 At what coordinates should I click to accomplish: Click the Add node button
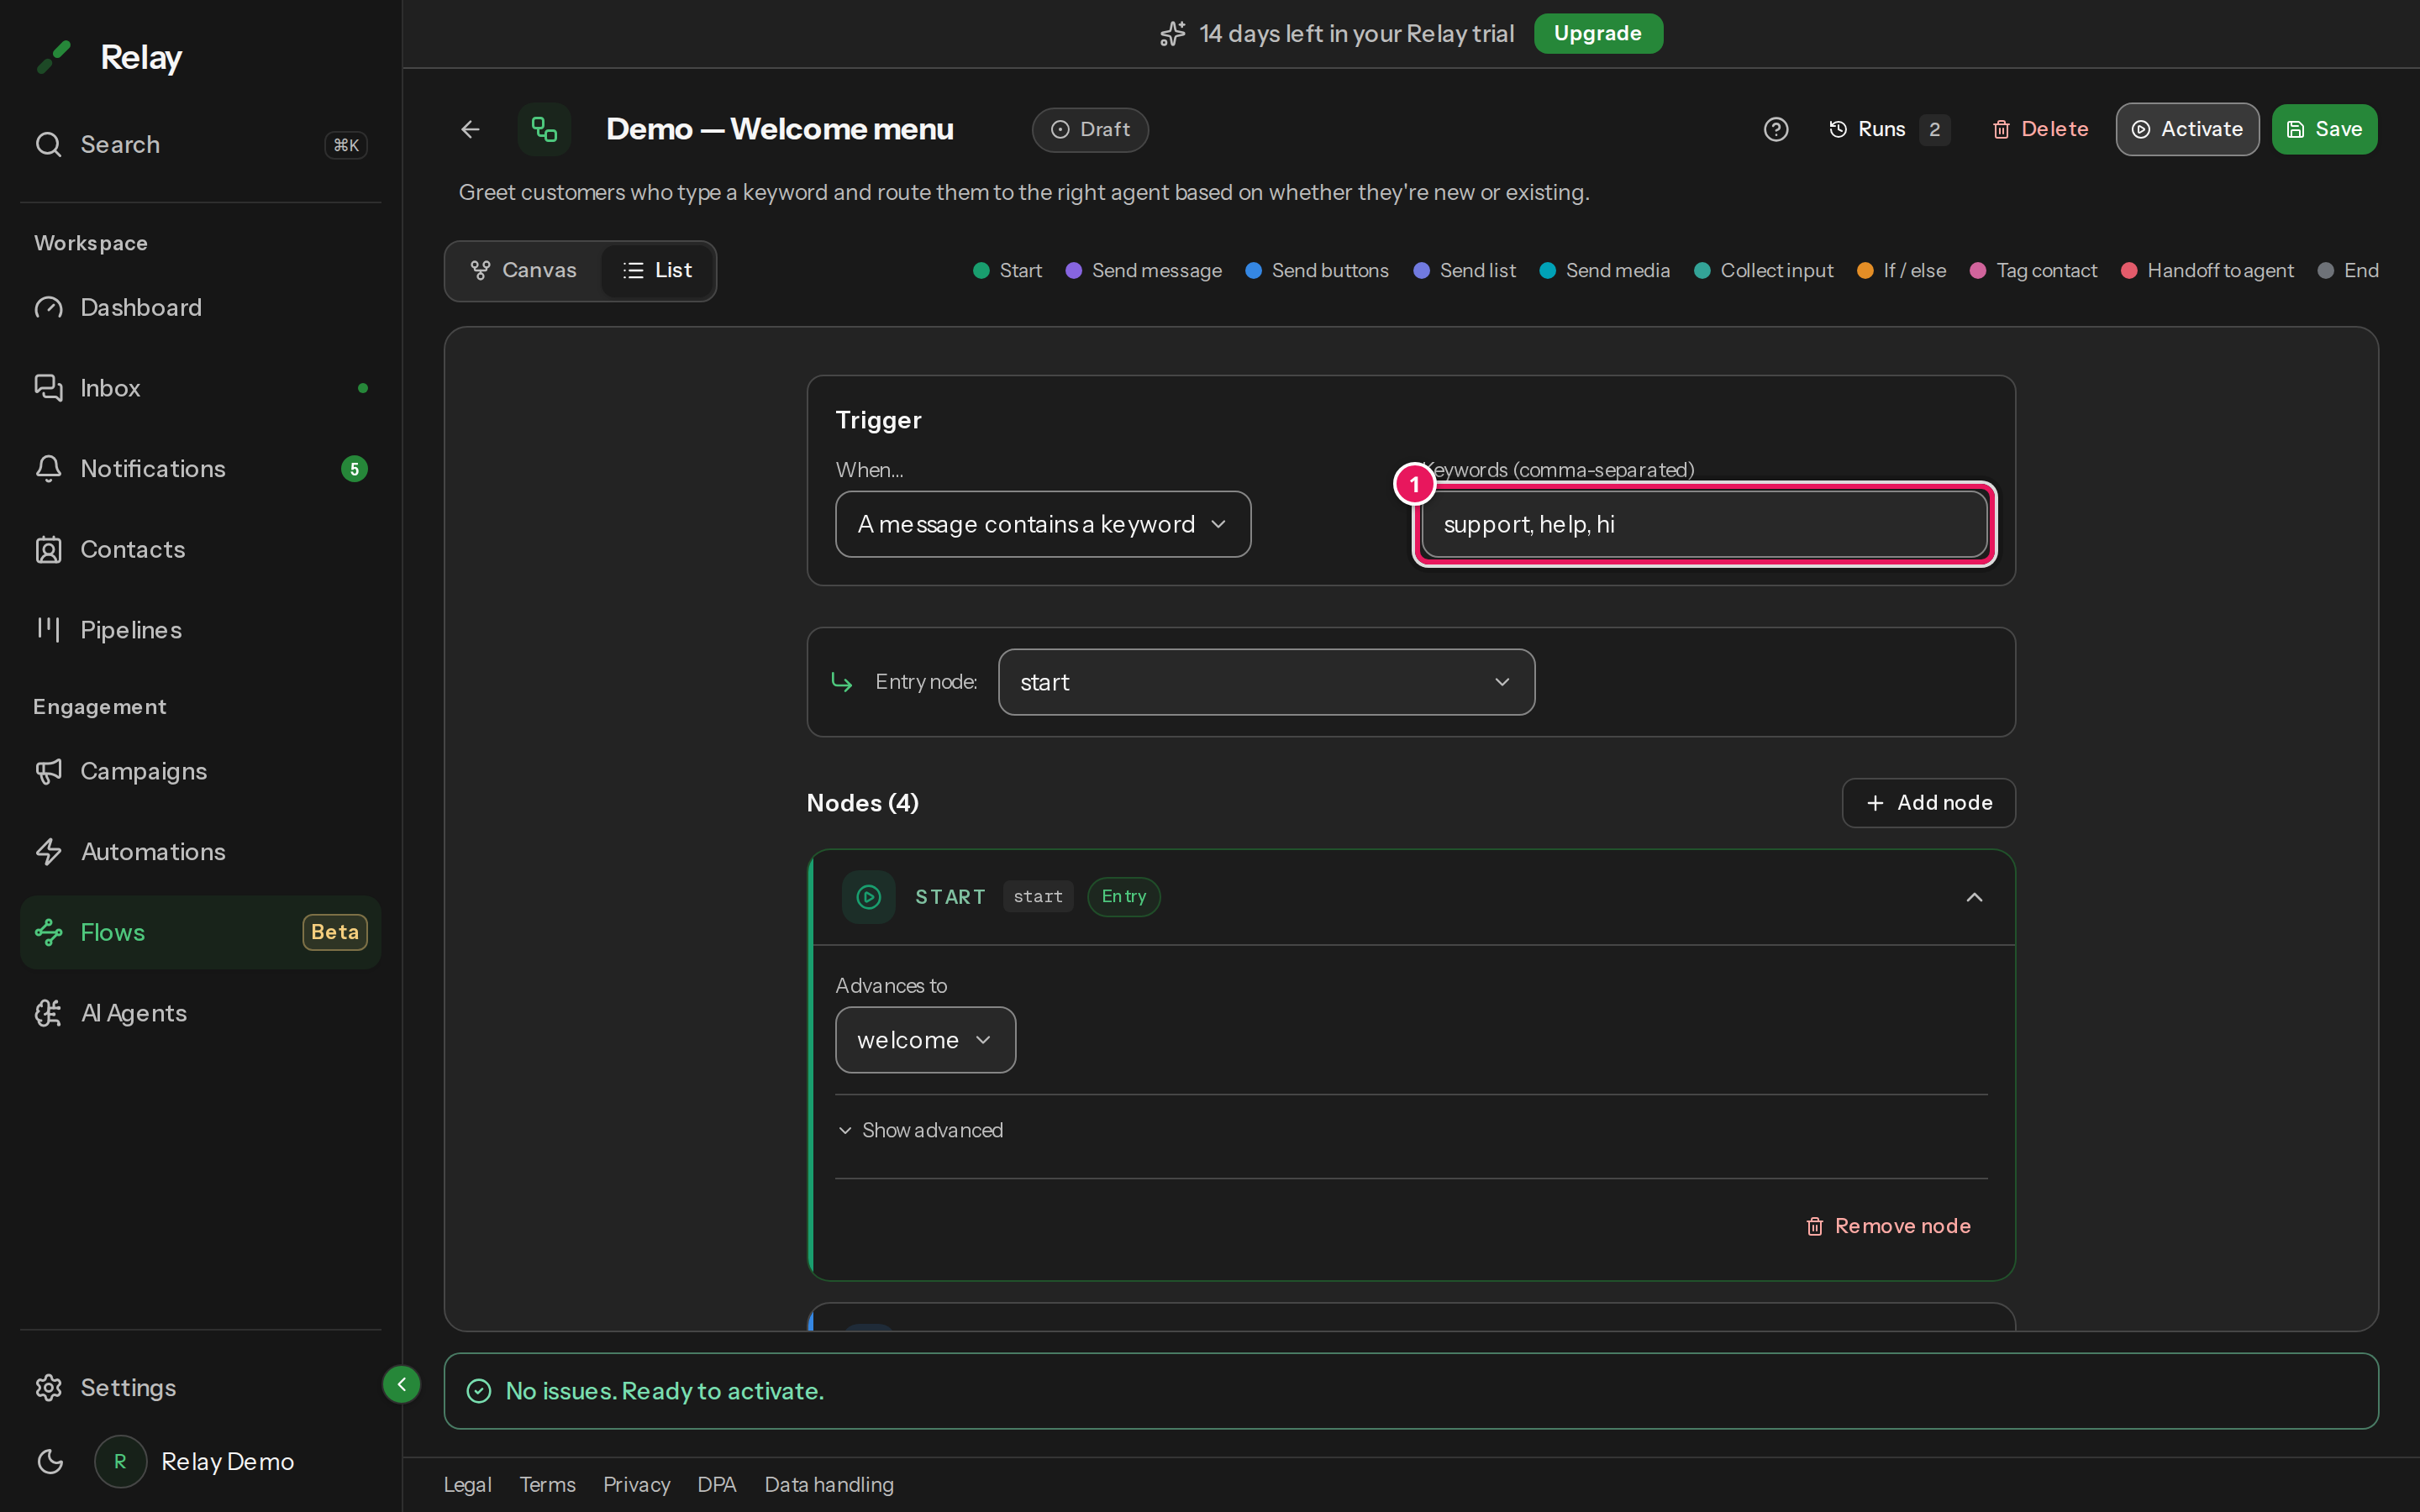(x=1928, y=803)
